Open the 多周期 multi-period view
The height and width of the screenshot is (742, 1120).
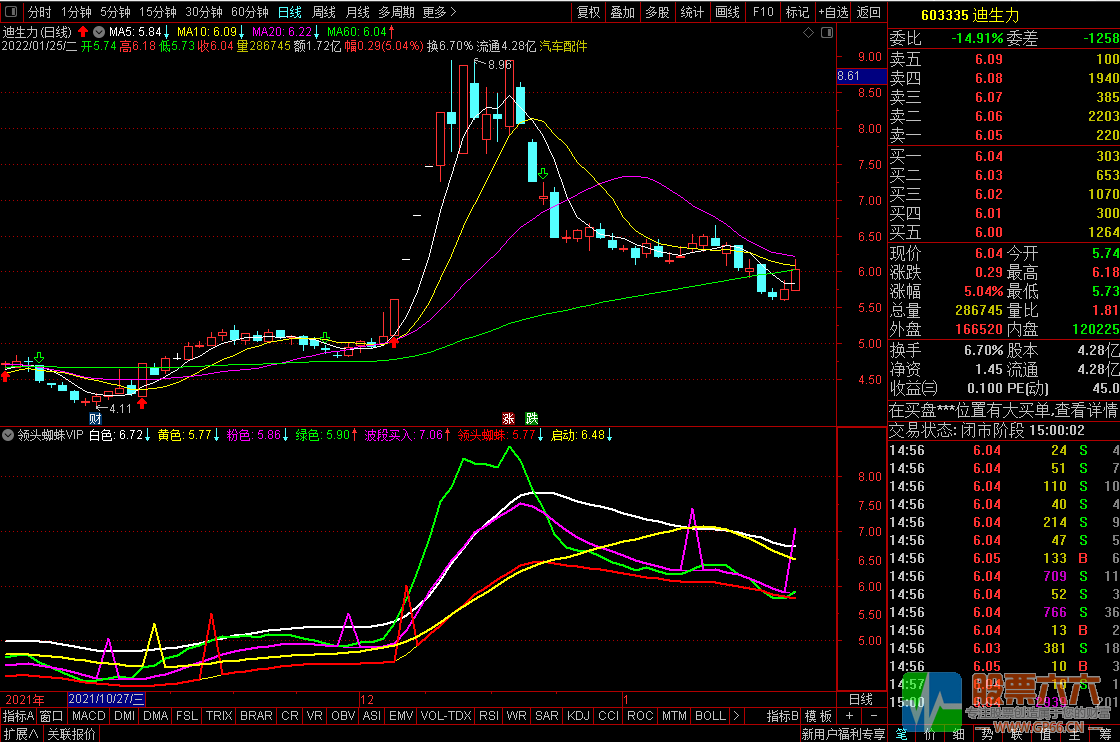pos(396,12)
